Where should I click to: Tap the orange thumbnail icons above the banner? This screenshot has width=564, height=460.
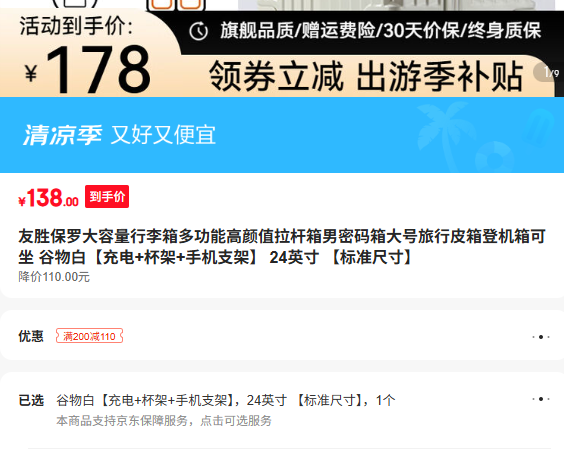[x=176, y=5]
